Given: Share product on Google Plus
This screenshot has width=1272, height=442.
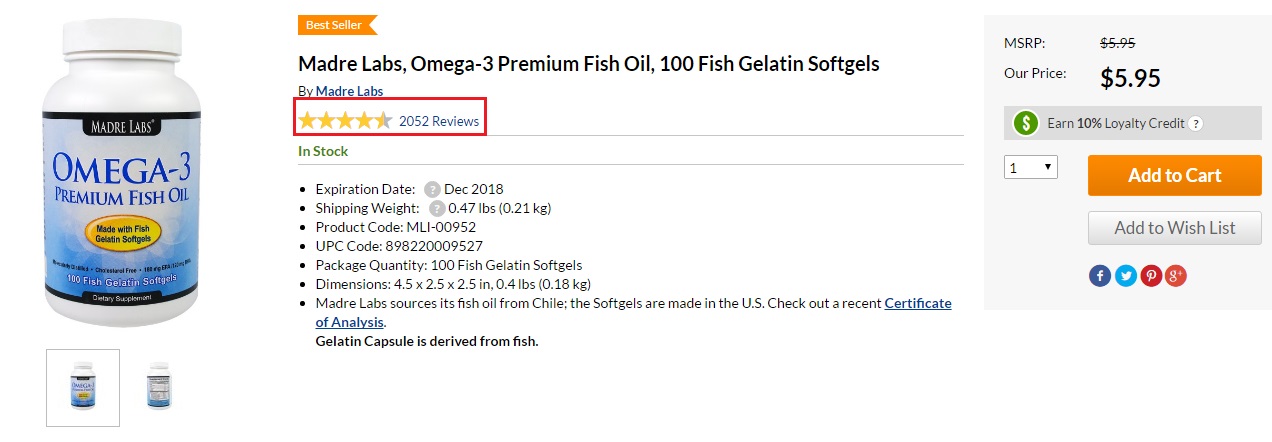Looking at the screenshot, I should [1176, 275].
